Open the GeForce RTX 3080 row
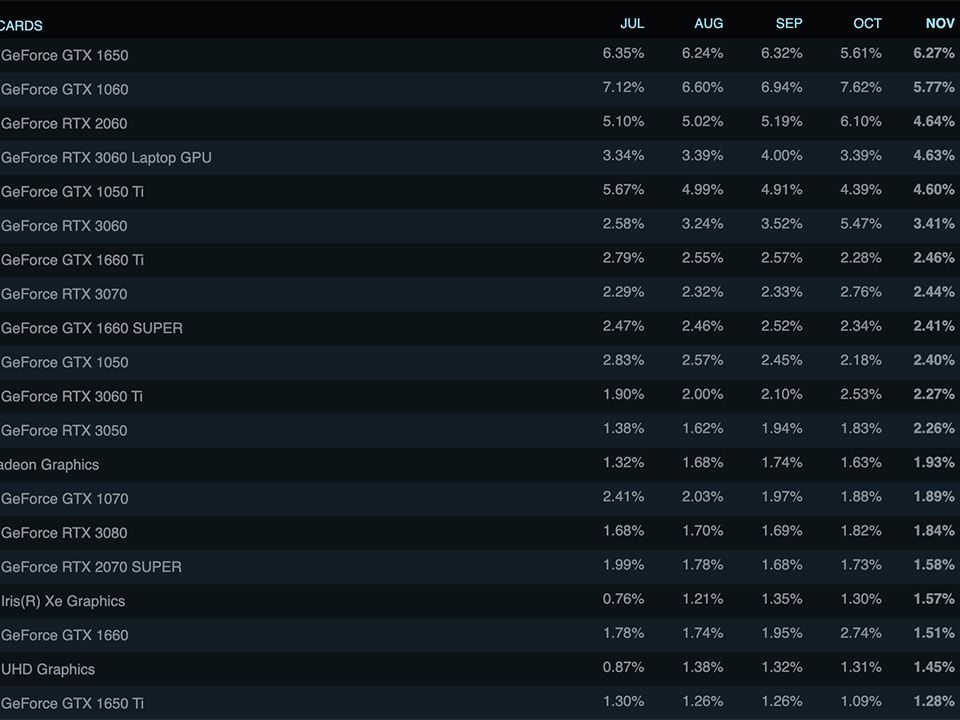960x720 pixels. (64, 533)
